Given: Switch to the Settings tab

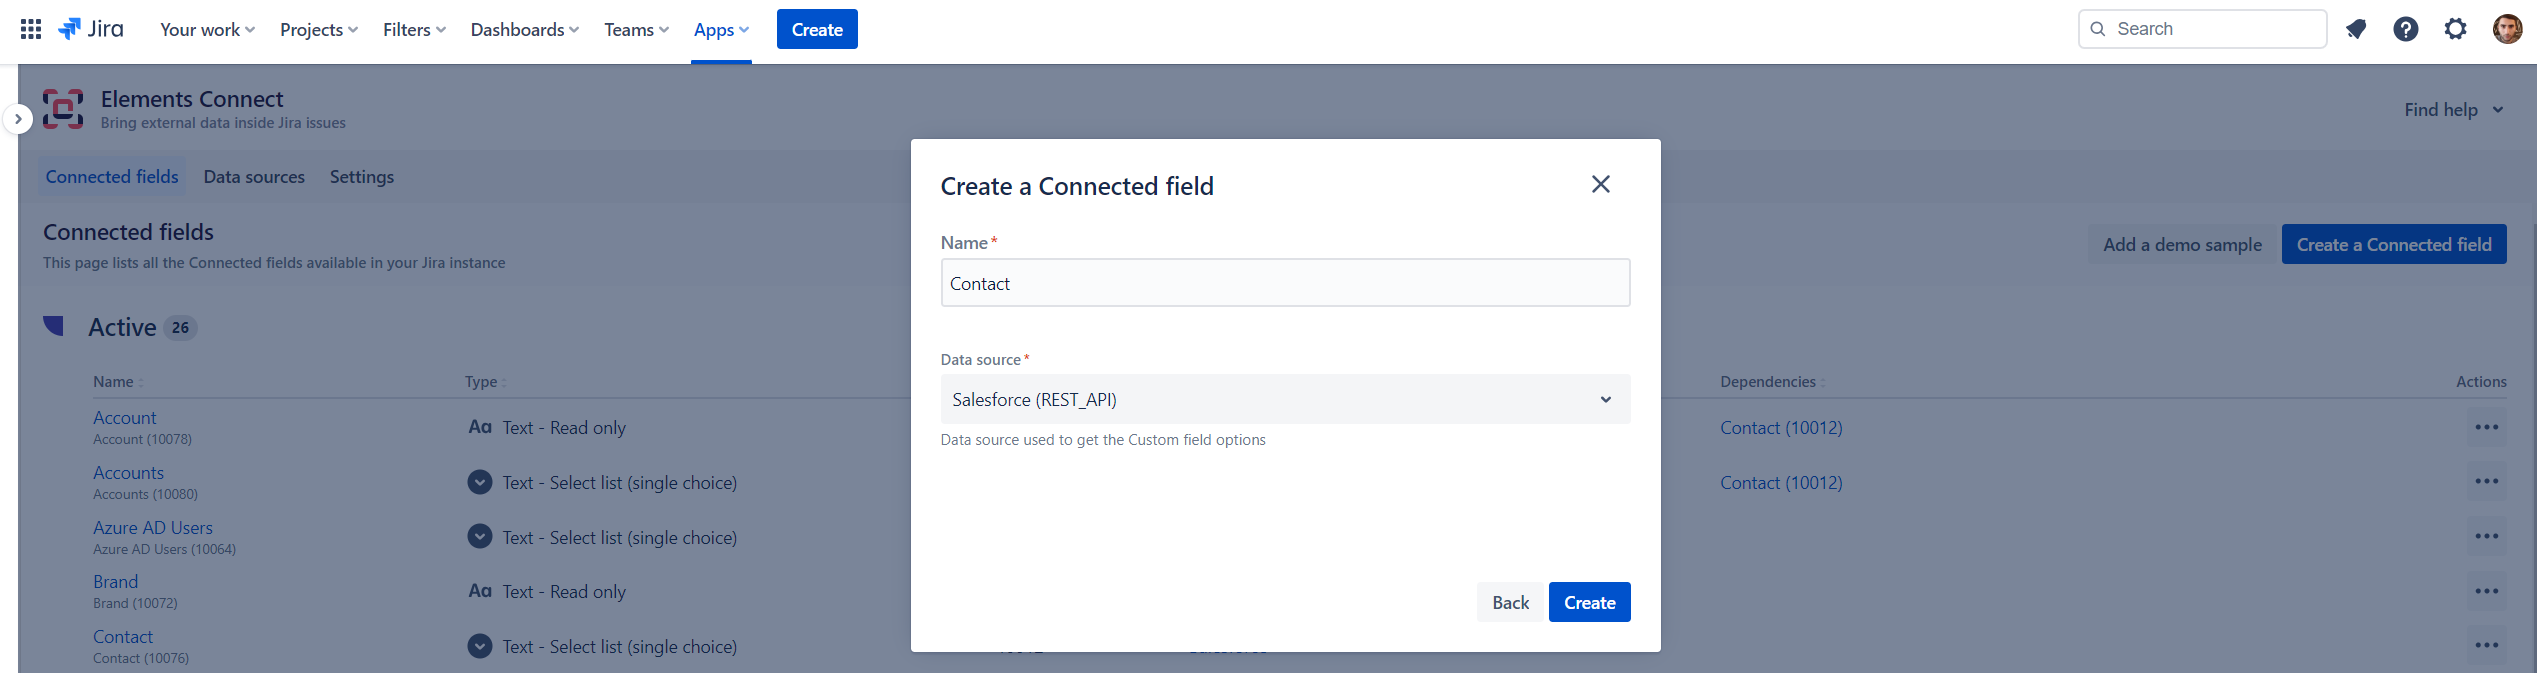Looking at the screenshot, I should (361, 177).
